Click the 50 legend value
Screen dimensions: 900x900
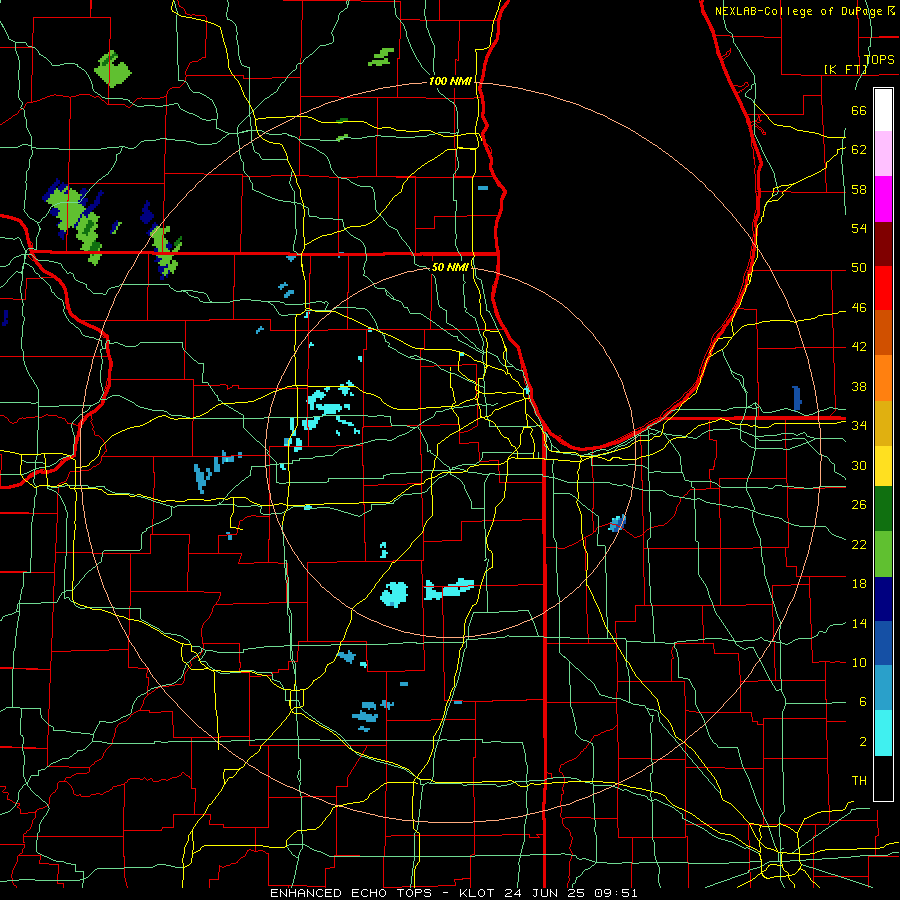859,267
